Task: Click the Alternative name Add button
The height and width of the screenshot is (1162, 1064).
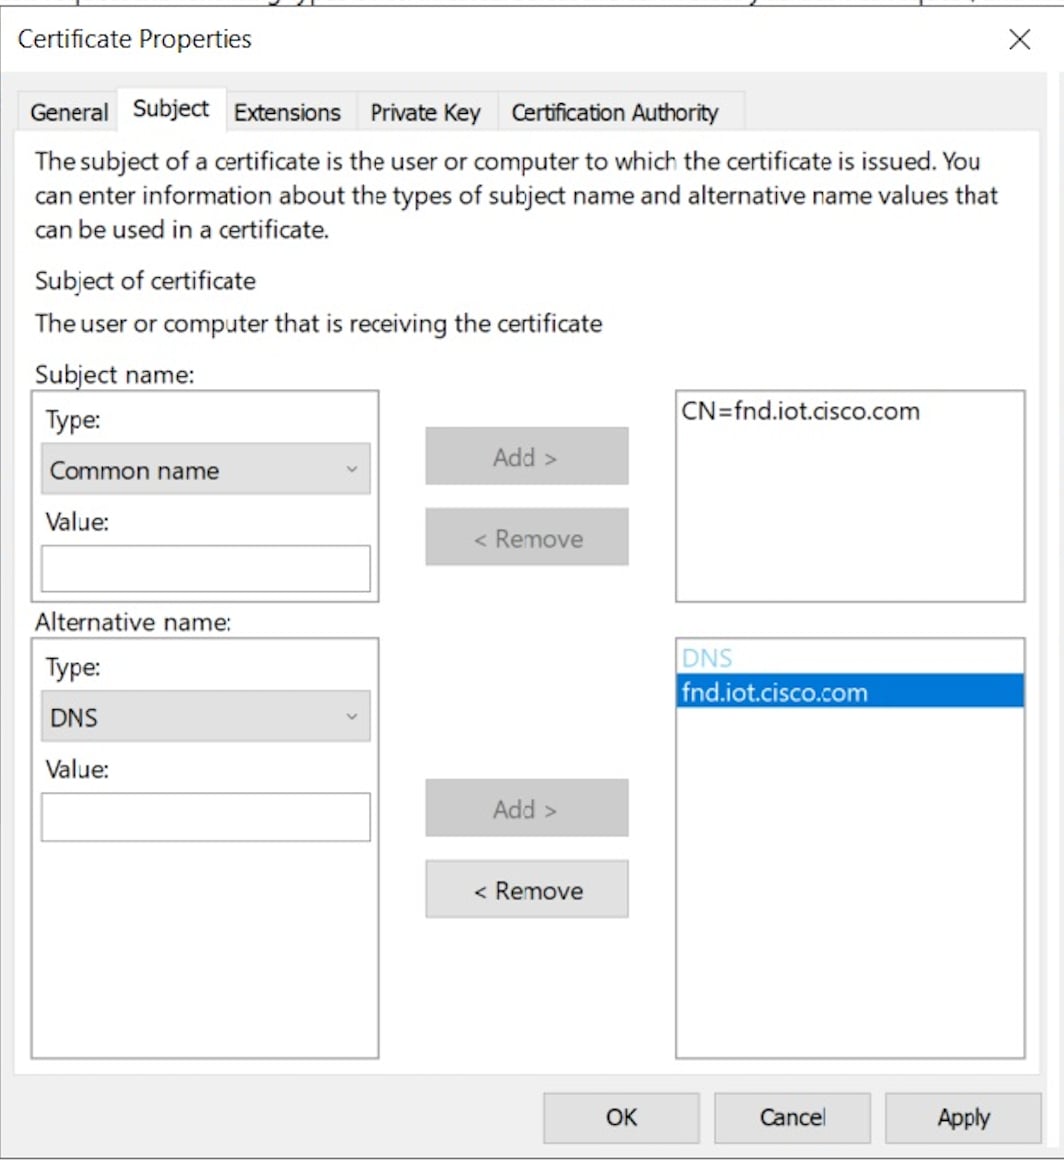Action: click(527, 809)
